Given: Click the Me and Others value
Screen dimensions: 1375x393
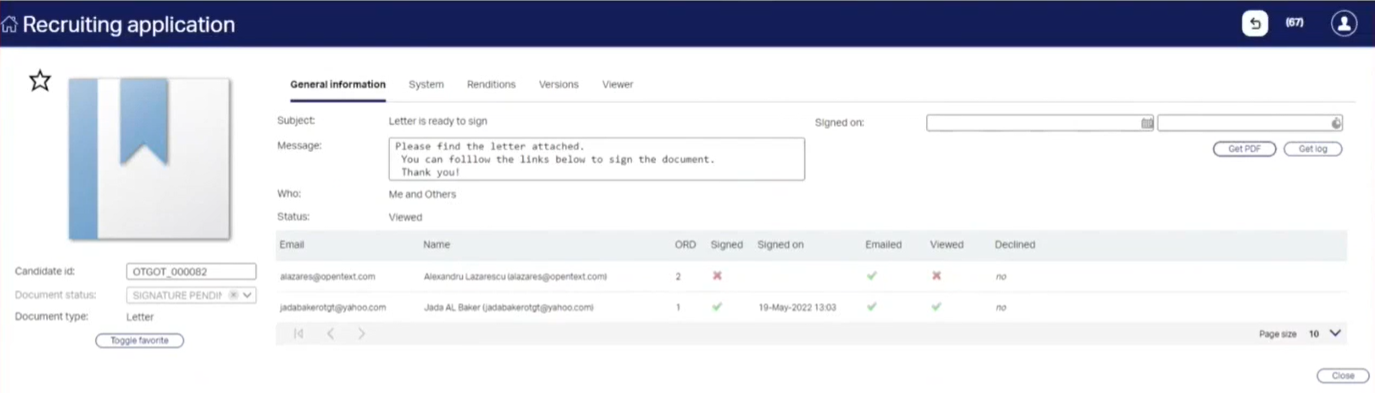Looking at the screenshot, I should coord(422,194).
